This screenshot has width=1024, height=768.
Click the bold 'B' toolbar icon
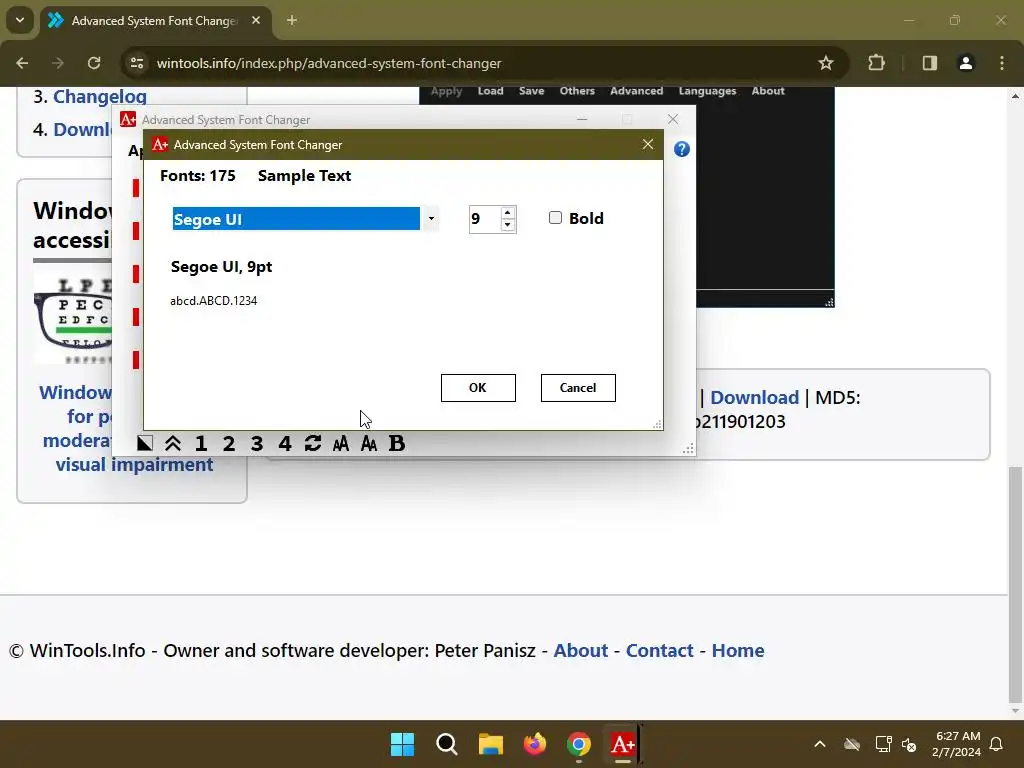tap(396, 443)
